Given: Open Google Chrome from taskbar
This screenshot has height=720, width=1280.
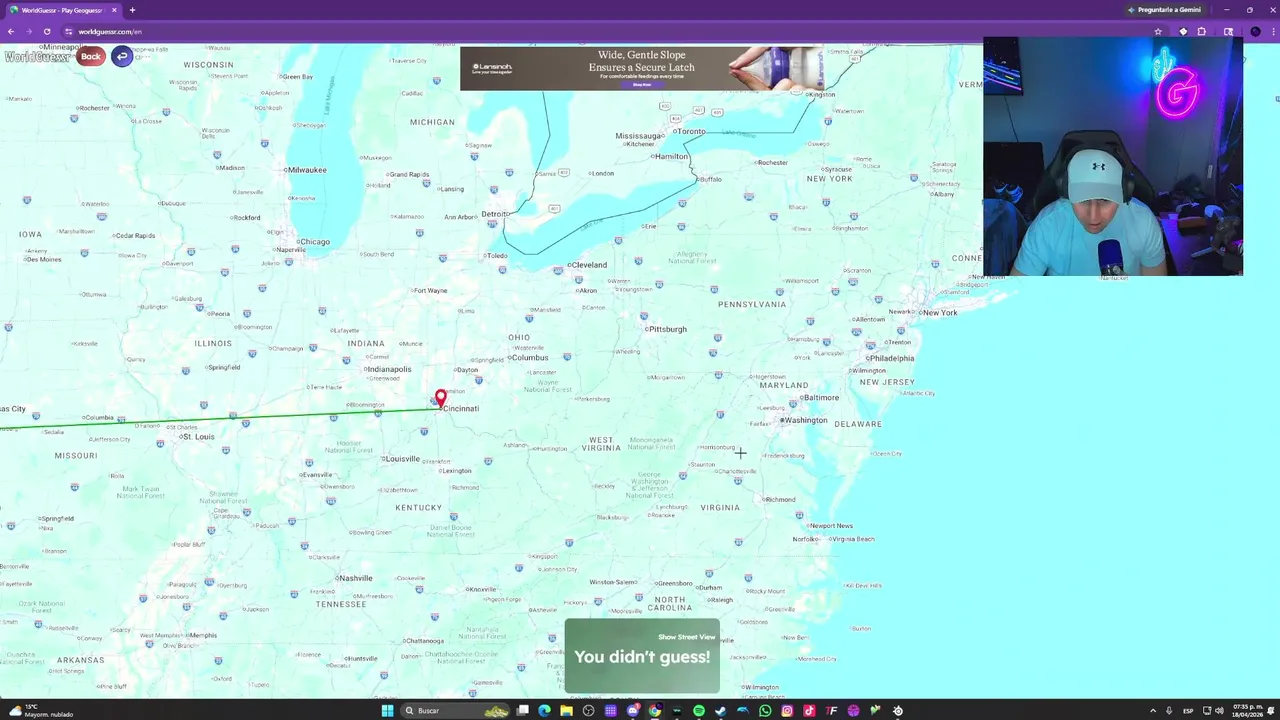Looking at the screenshot, I should click(x=655, y=711).
